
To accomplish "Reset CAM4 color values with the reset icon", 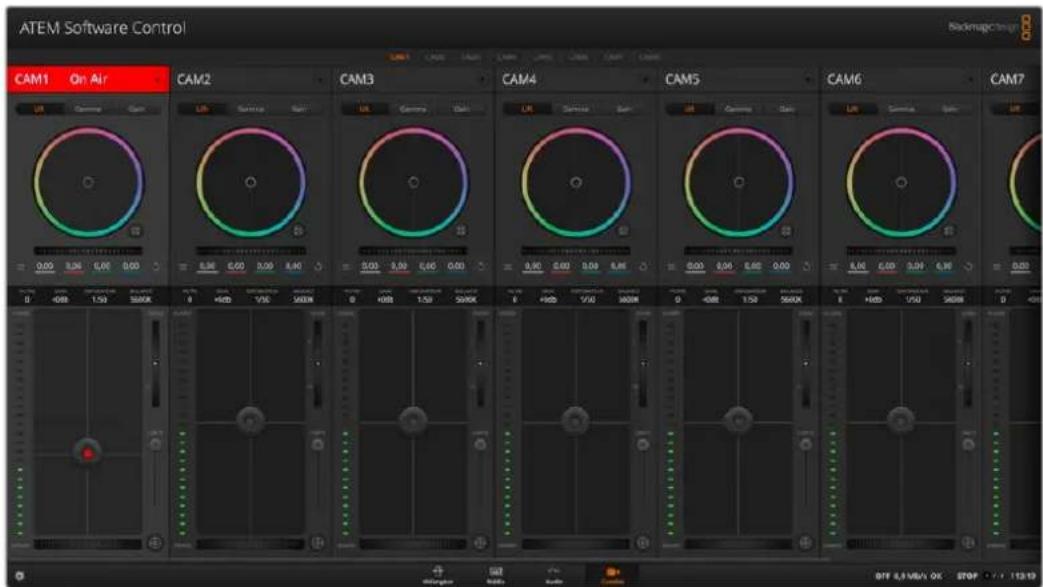I will click(644, 266).
